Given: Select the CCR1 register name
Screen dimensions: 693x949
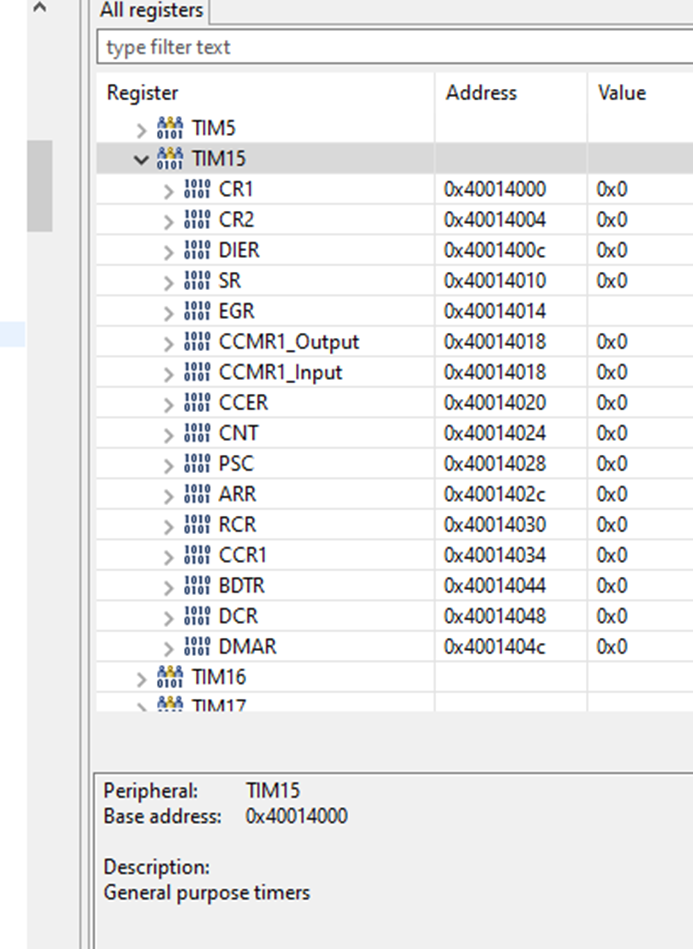Looking at the screenshot, I should click(242, 555).
